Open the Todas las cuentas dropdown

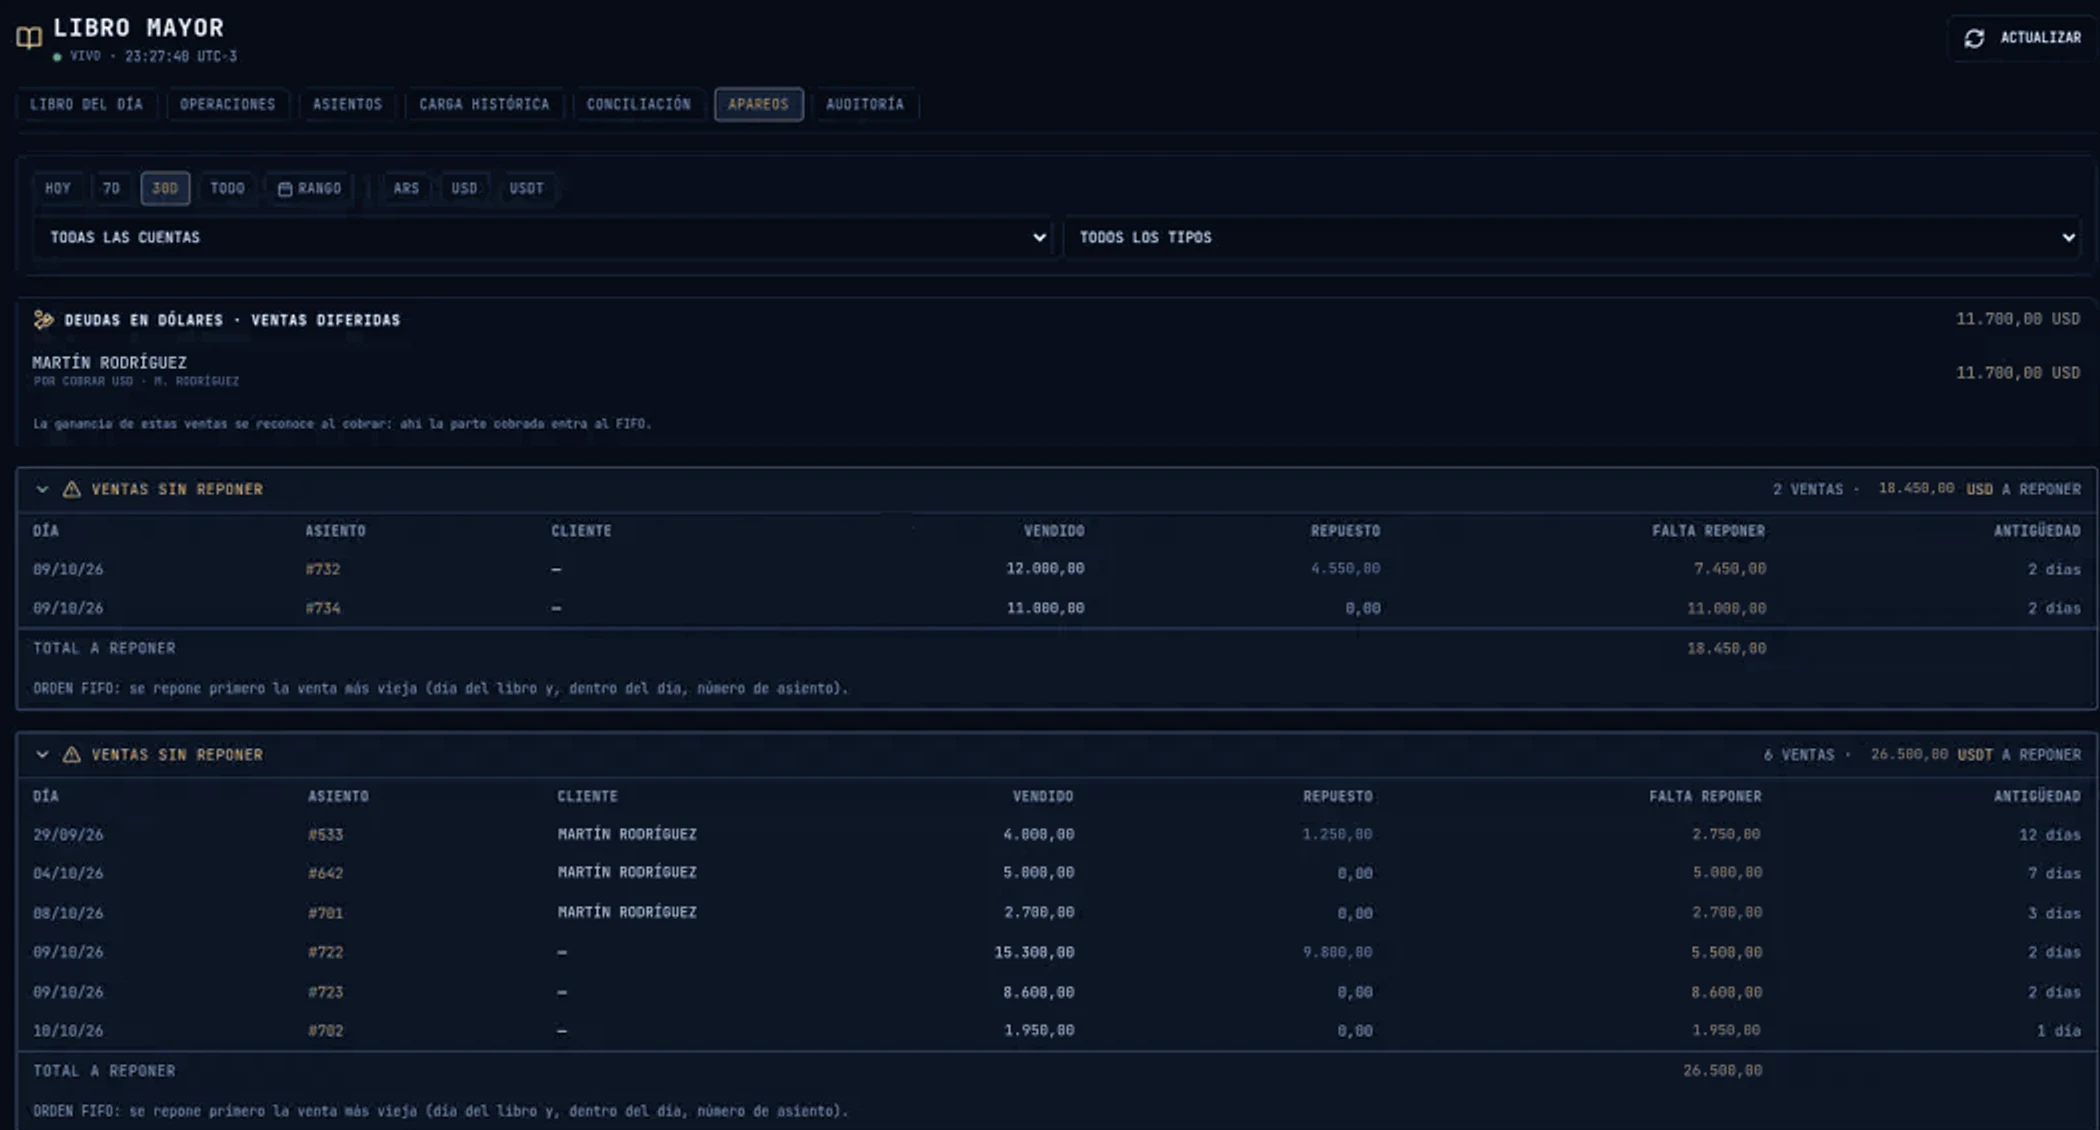click(543, 237)
